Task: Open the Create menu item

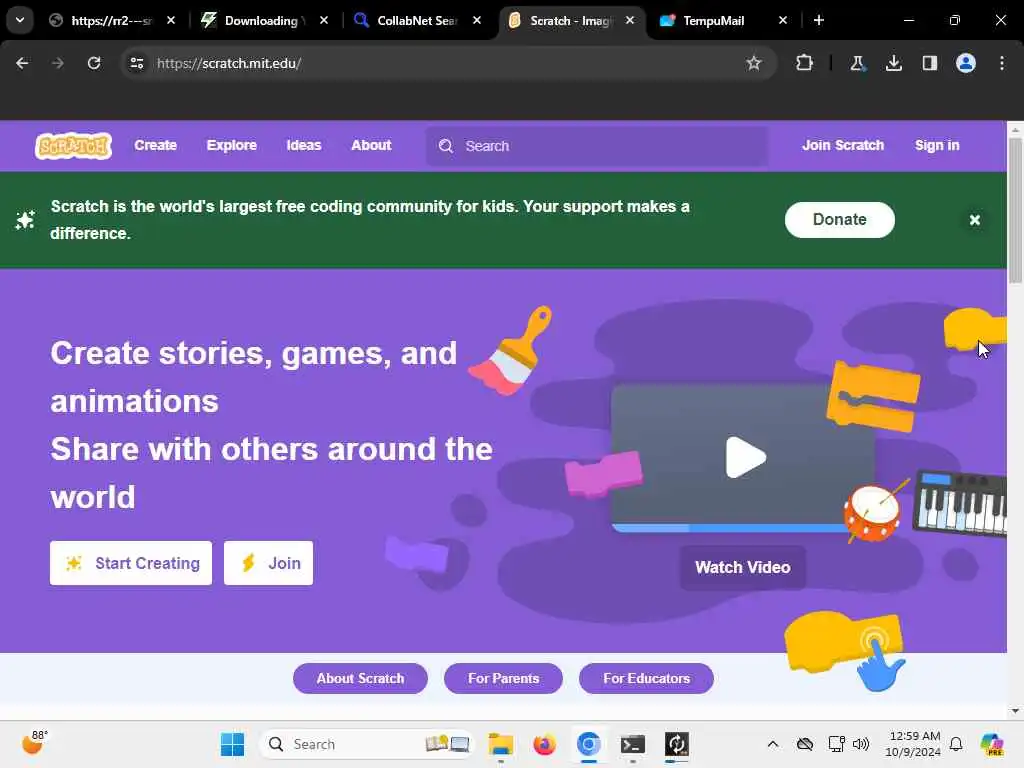Action: tap(155, 146)
